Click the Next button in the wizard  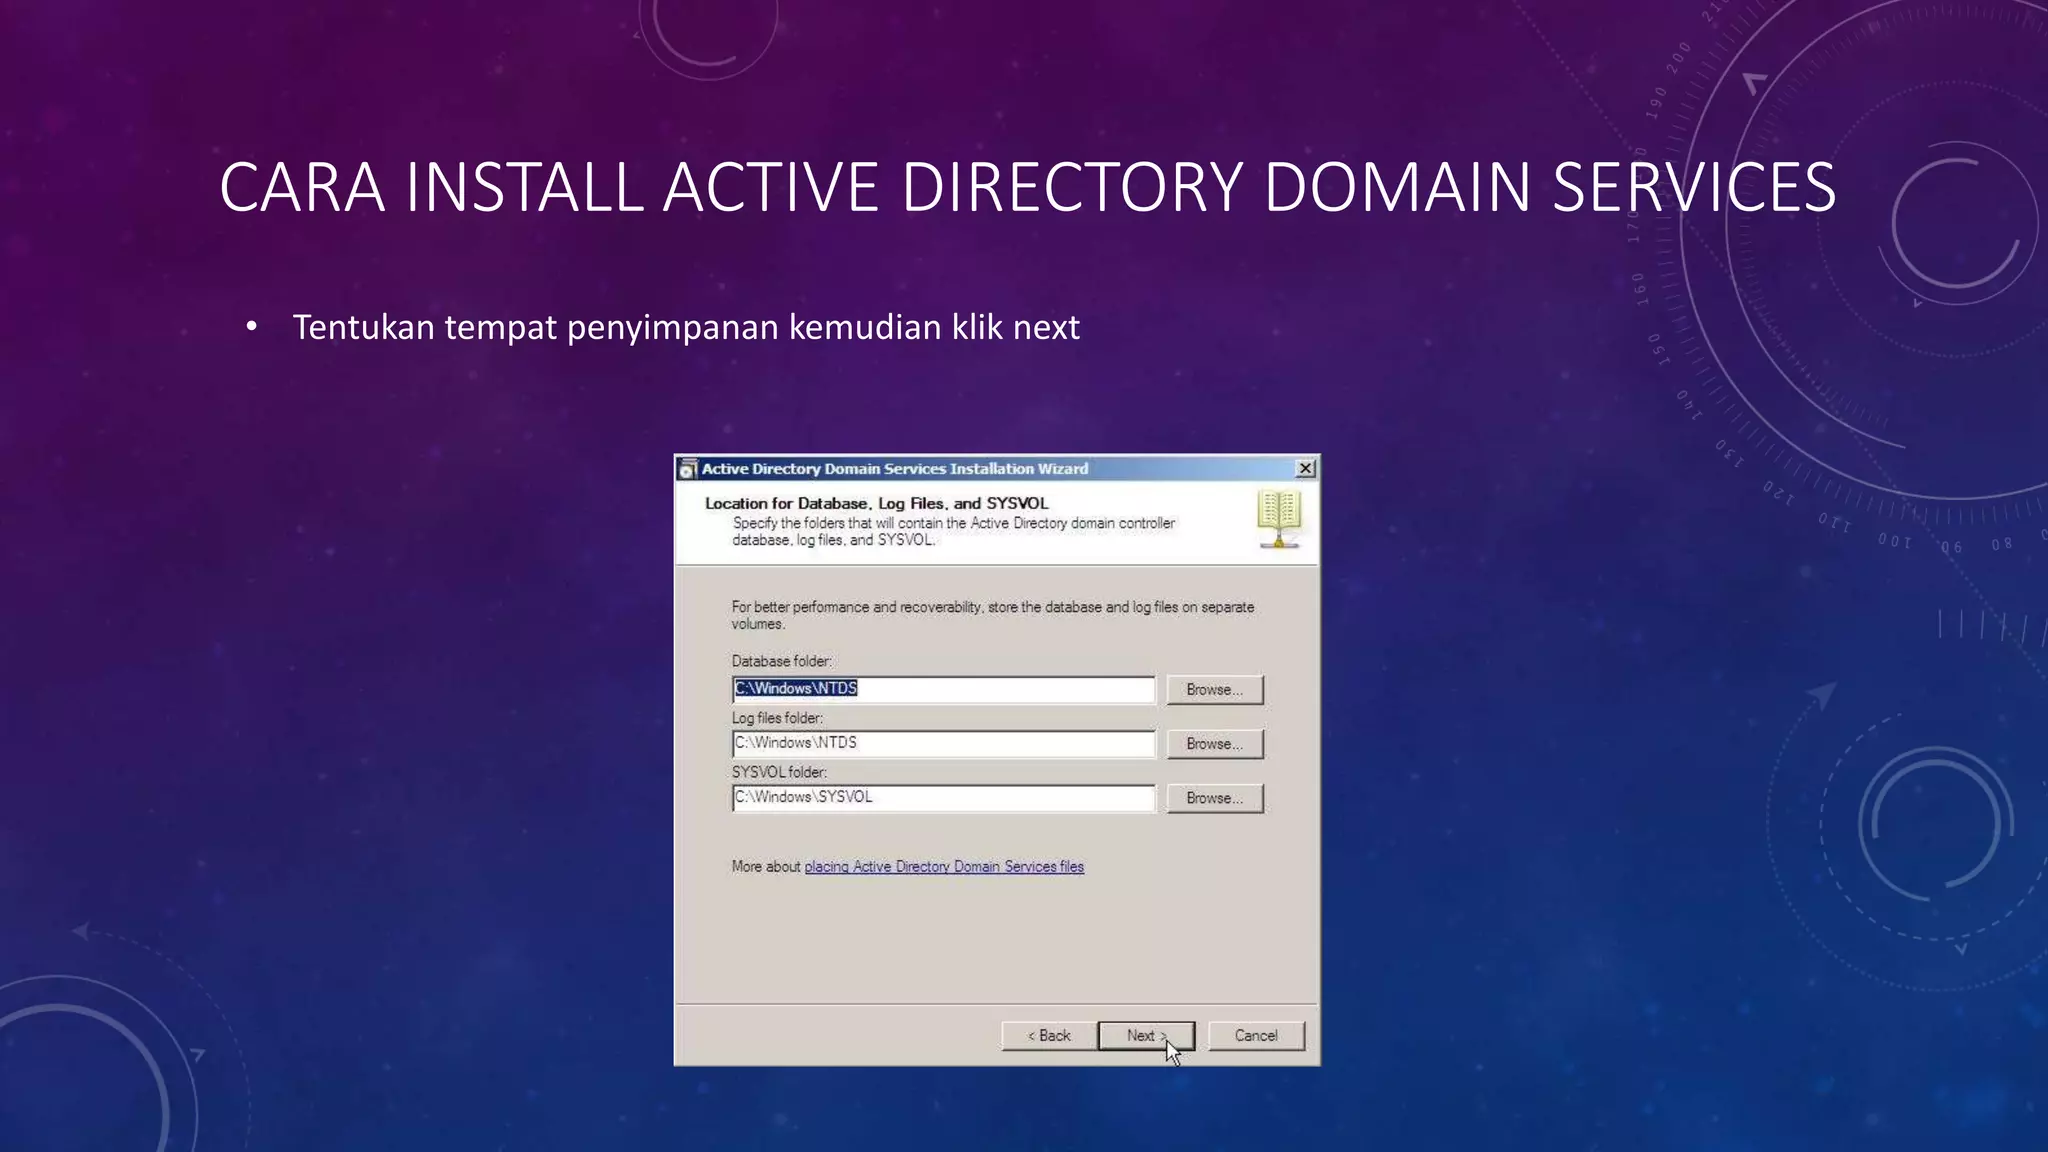click(x=1146, y=1036)
